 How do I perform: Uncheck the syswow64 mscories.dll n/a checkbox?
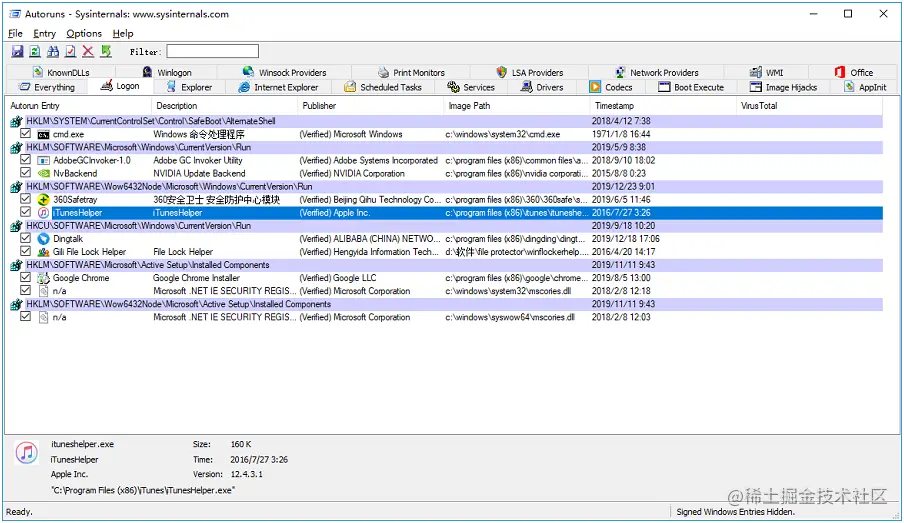[x=25, y=317]
